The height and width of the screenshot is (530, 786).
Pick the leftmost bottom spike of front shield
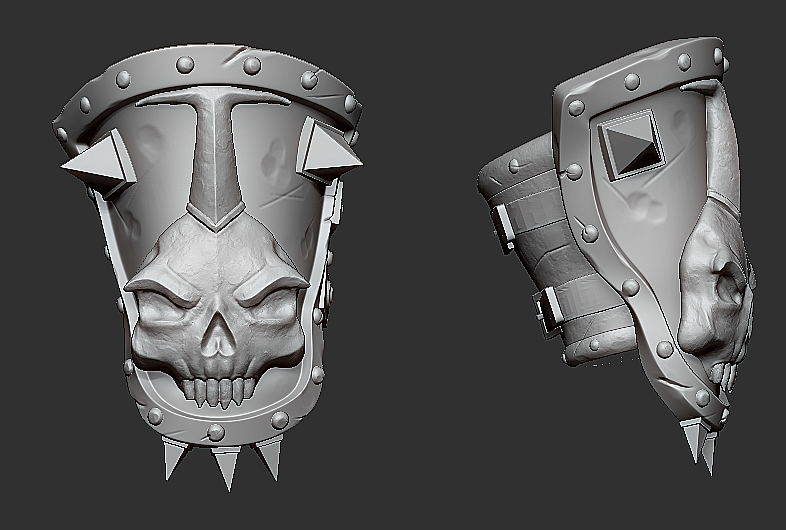[173, 457]
